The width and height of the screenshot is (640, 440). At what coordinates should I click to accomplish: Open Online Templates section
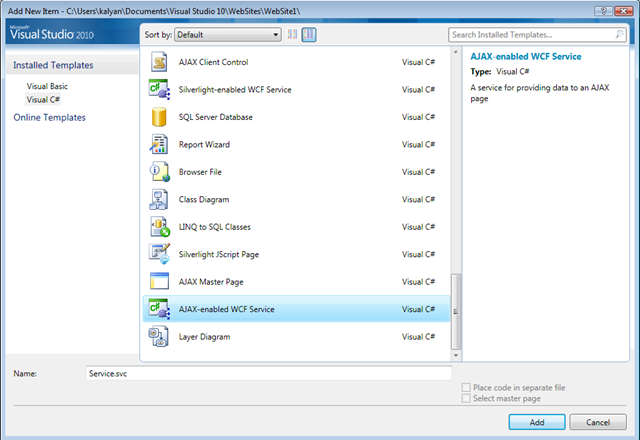(x=49, y=118)
